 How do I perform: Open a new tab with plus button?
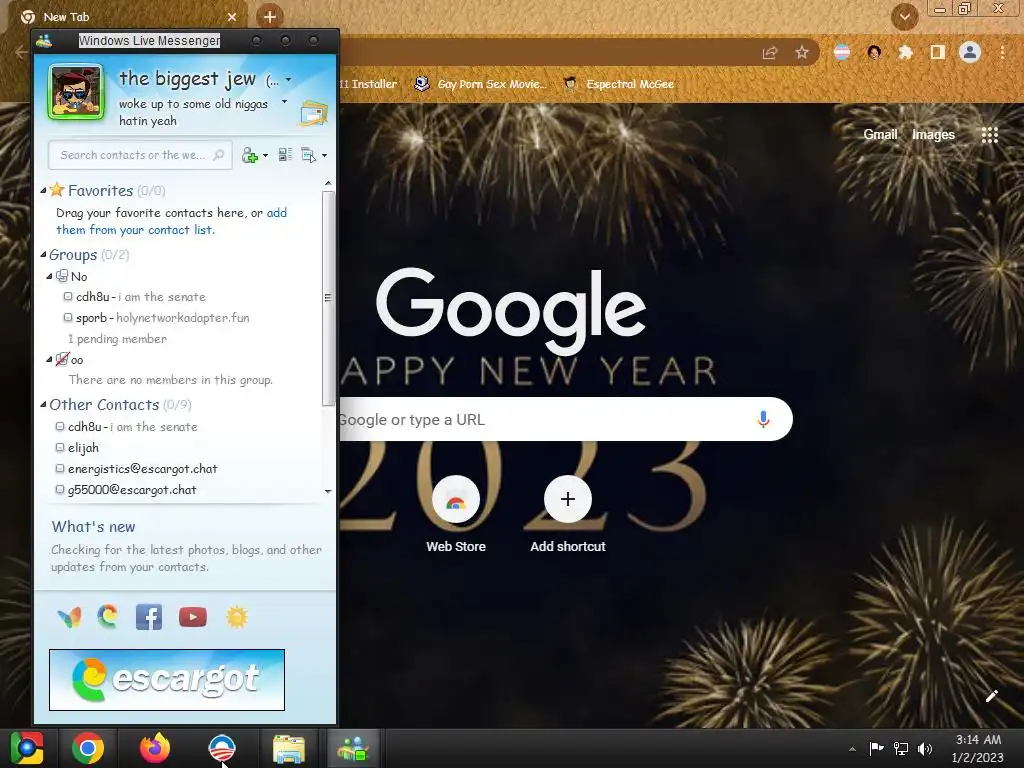click(x=270, y=17)
